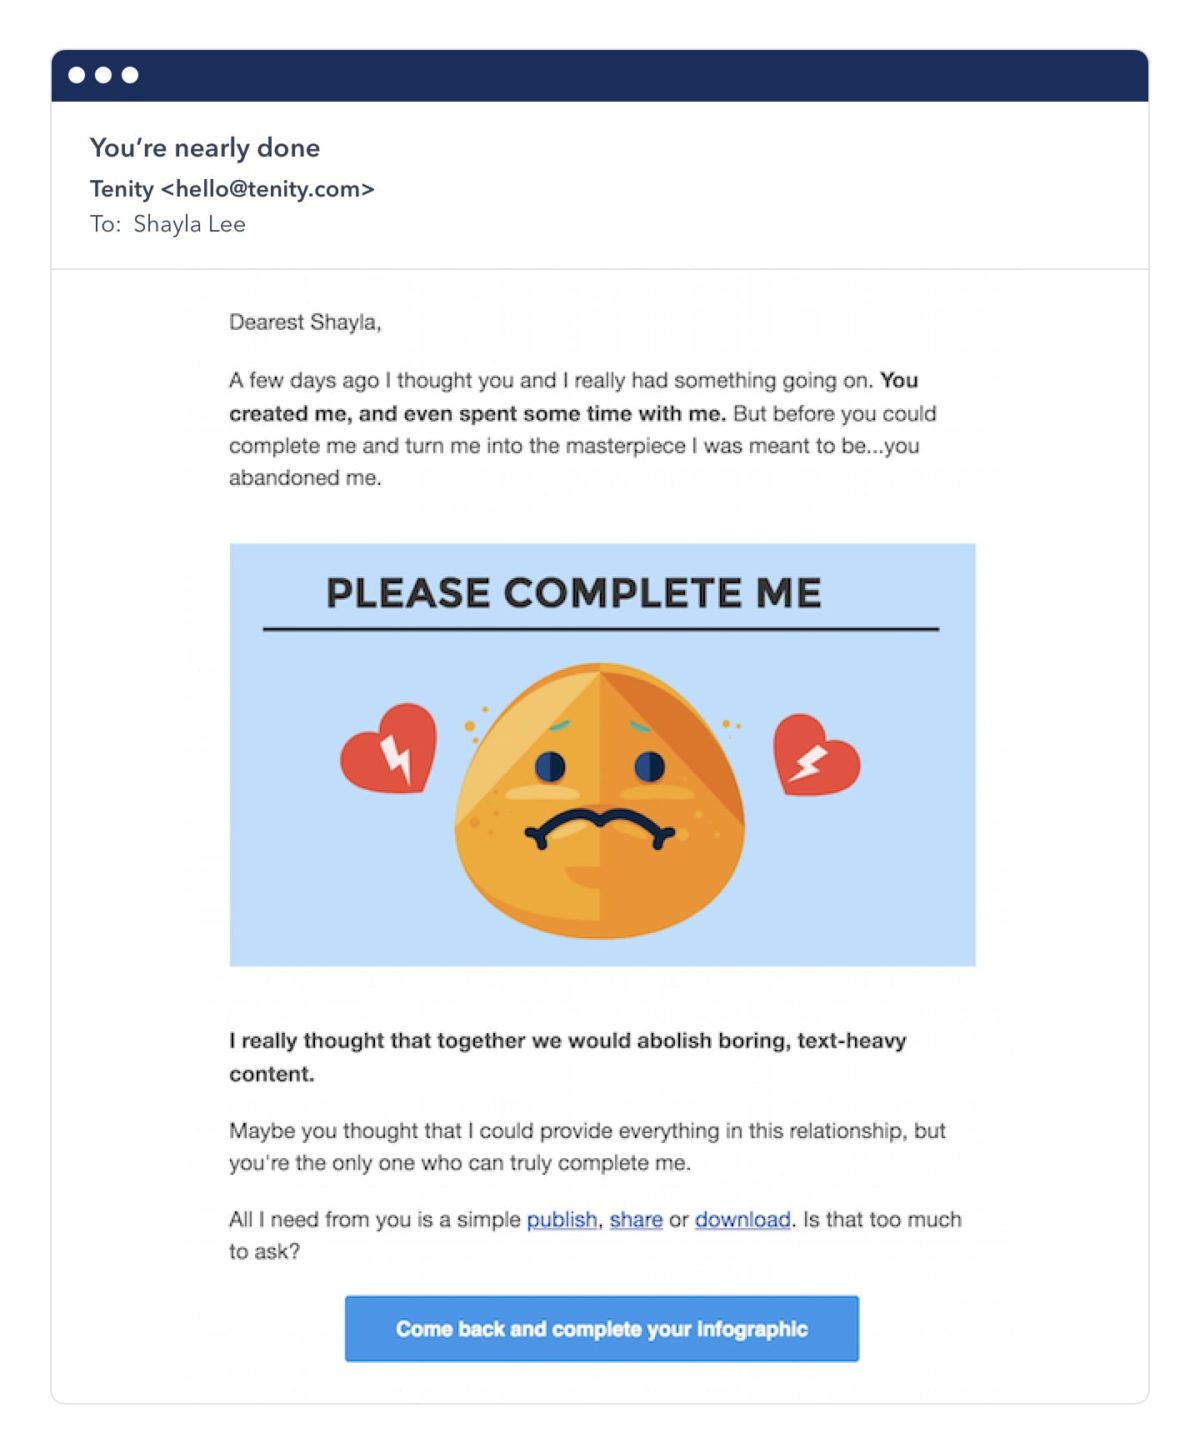This screenshot has width=1200, height=1453.
Task: Click the sender address hello@tenity.com
Action: pyautogui.click(x=267, y=189)
